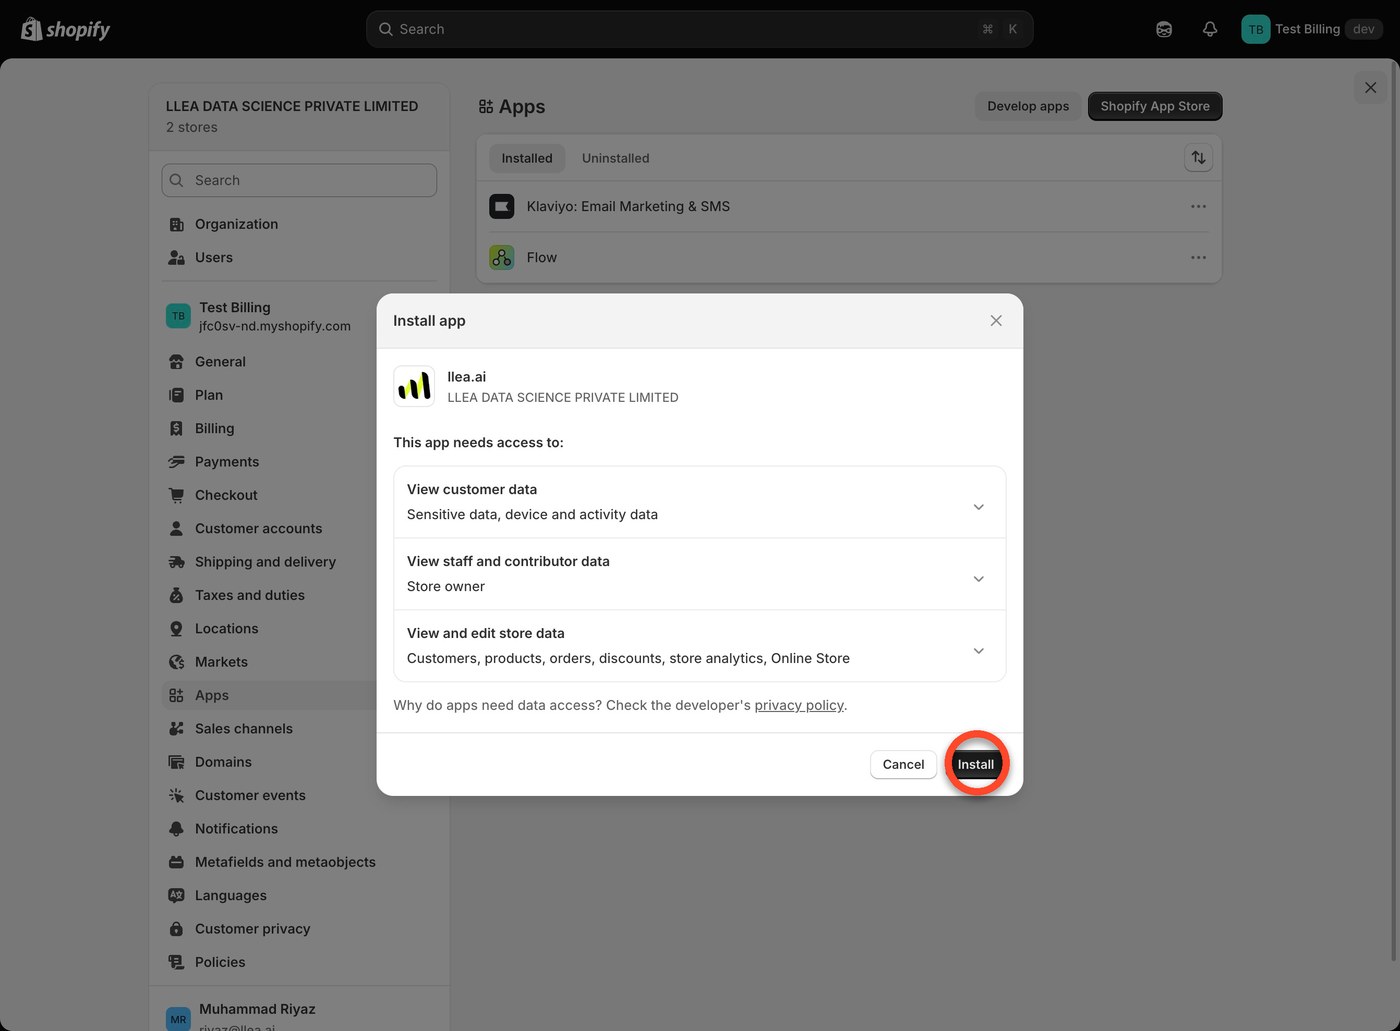
Task: Focus the top Shopify search bar
Action: click(699, 29)
